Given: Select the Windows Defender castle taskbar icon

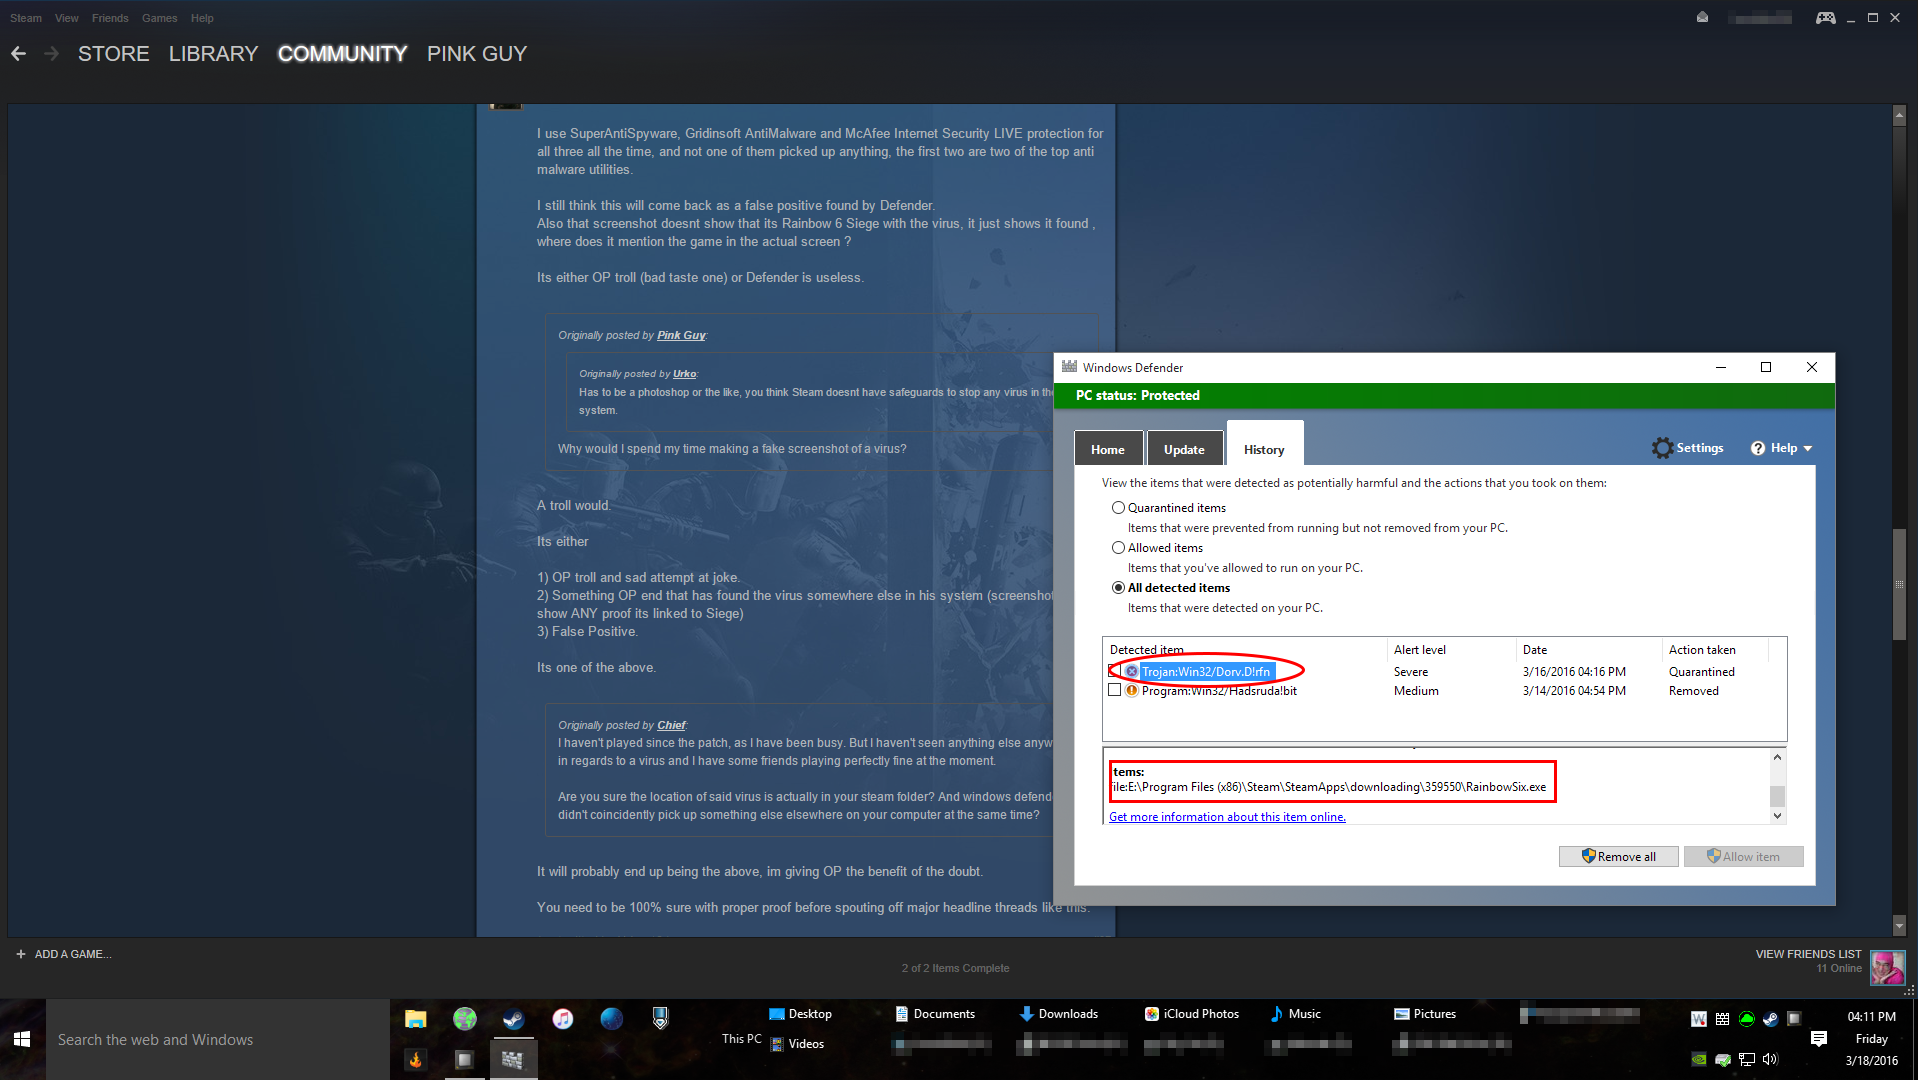Looking at the screenshot, I should coord(513,1059).
